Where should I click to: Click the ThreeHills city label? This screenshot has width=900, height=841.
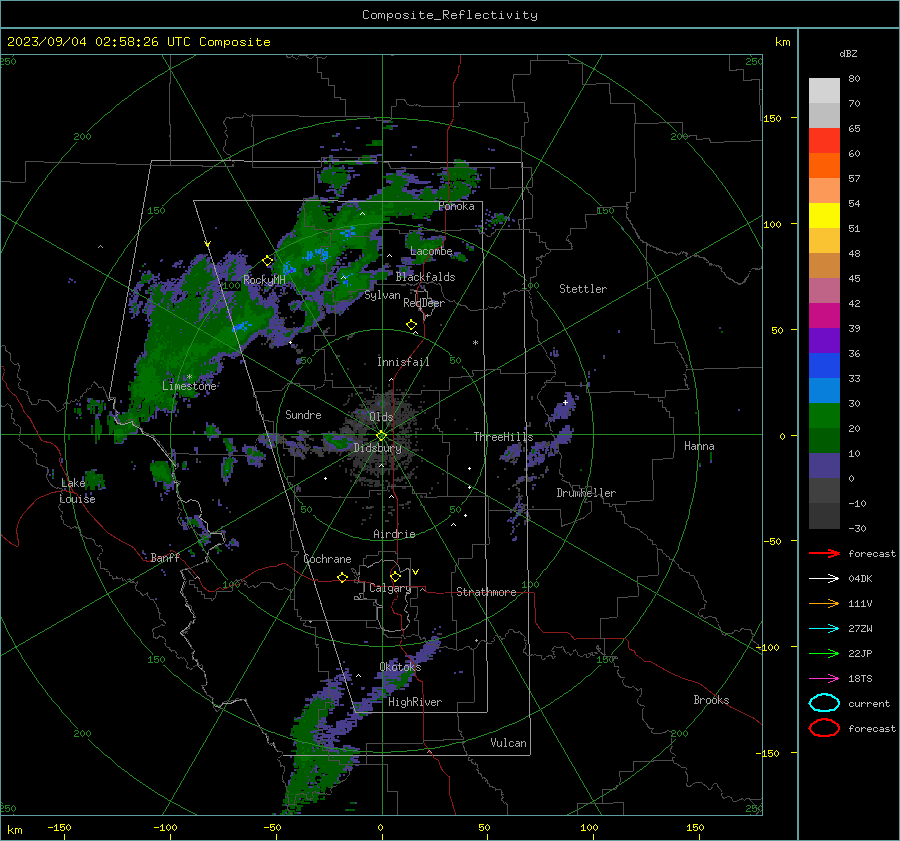[503, 437]
